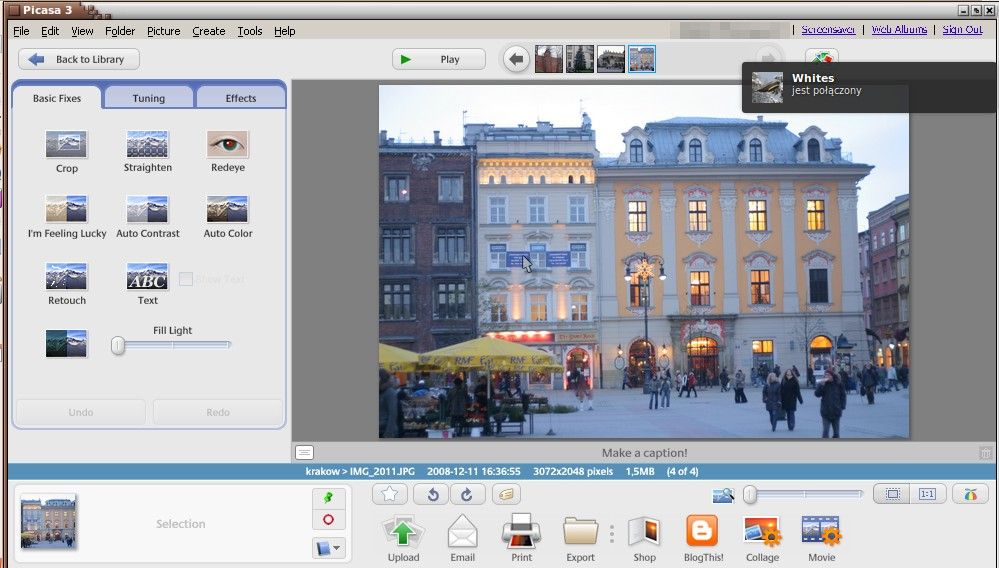Delete caption with trash icon
This screenshot has height=568, width=999.
tap(985, 453)
